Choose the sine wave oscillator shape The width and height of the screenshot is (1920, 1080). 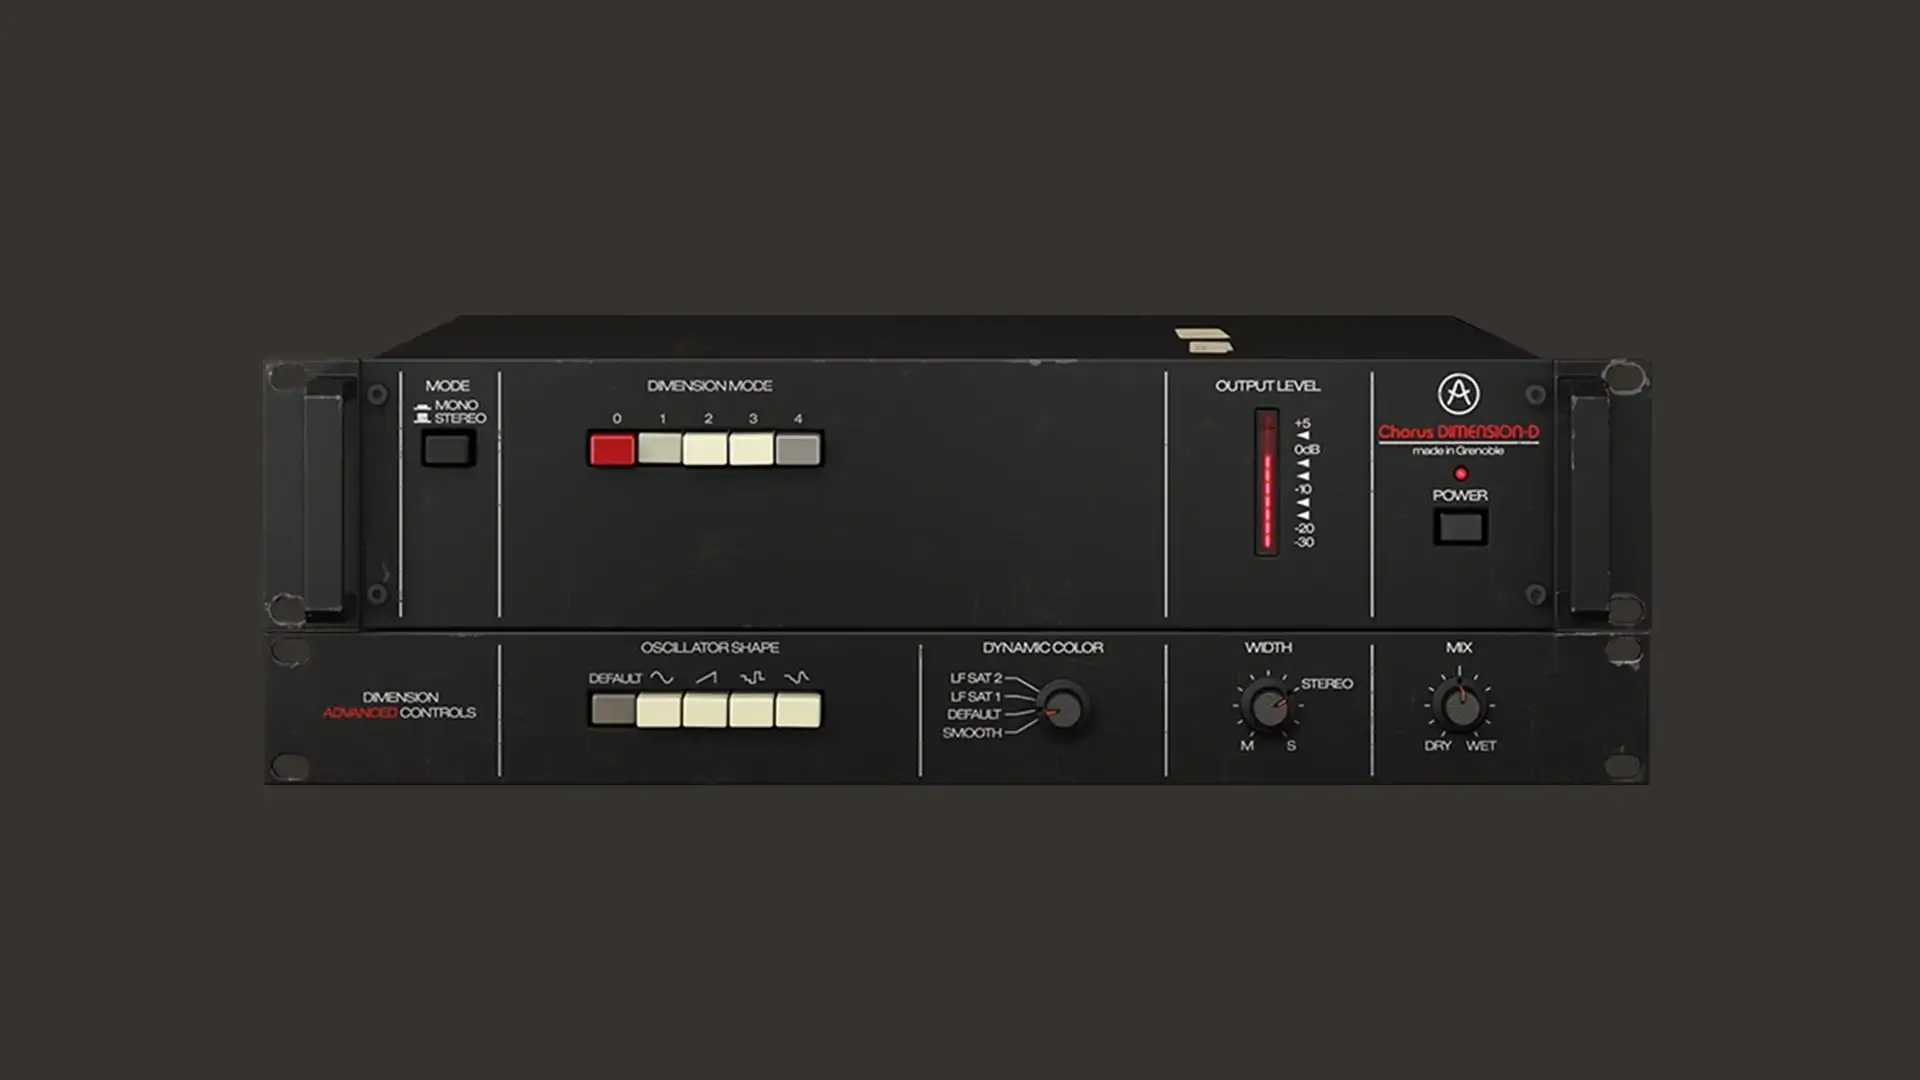(x=659, y=710)
